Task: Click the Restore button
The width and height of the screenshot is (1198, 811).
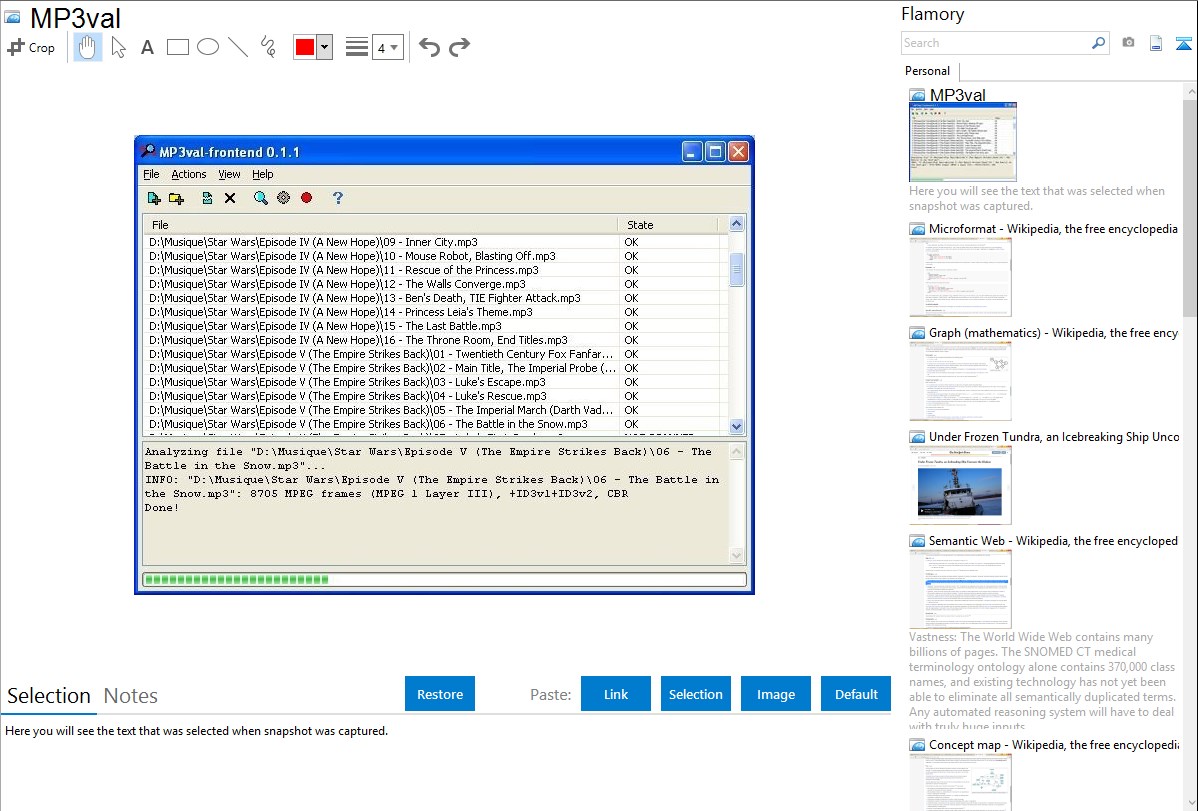Action: [440, 694]
